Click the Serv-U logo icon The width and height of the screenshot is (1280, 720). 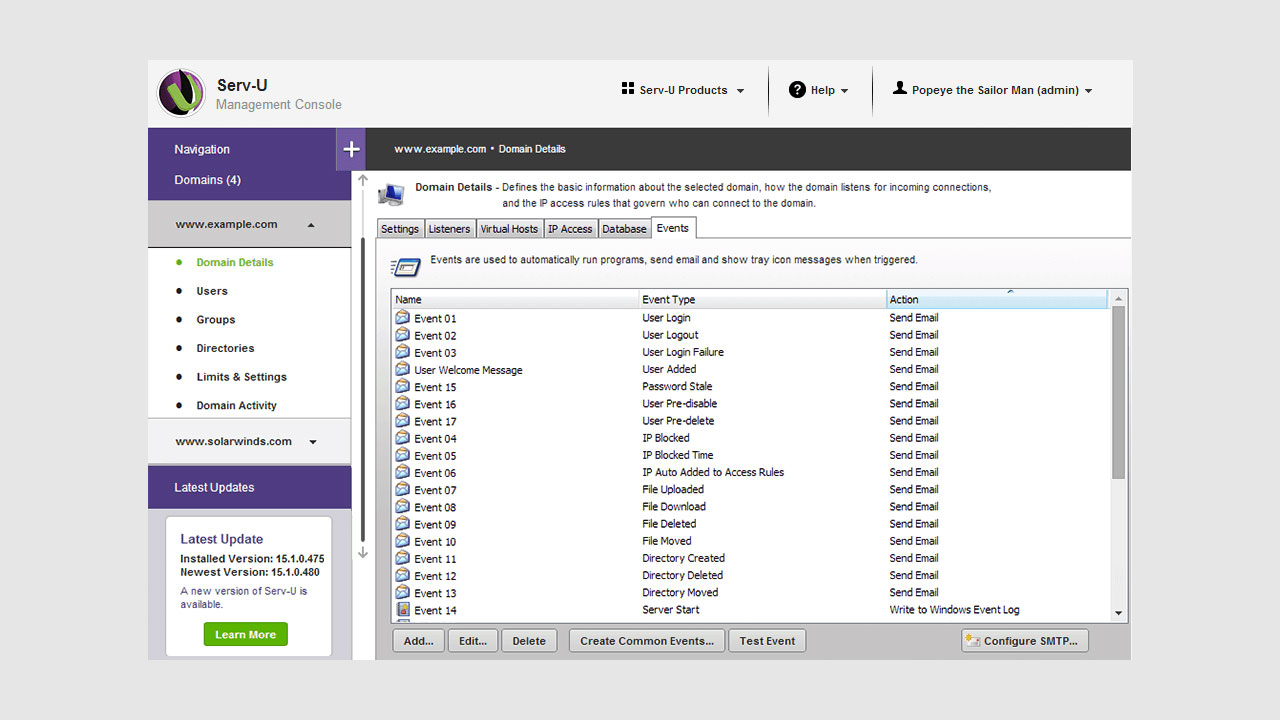[x=181, y=93]
